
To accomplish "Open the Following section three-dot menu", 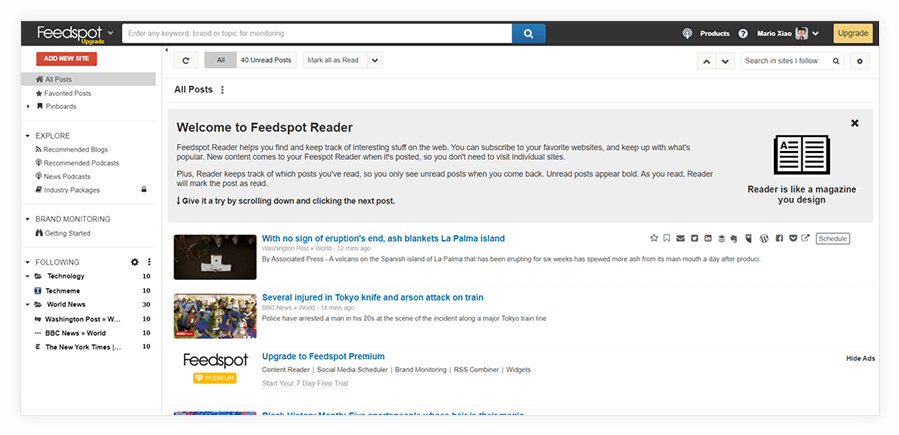I will (x=149, y=262).
